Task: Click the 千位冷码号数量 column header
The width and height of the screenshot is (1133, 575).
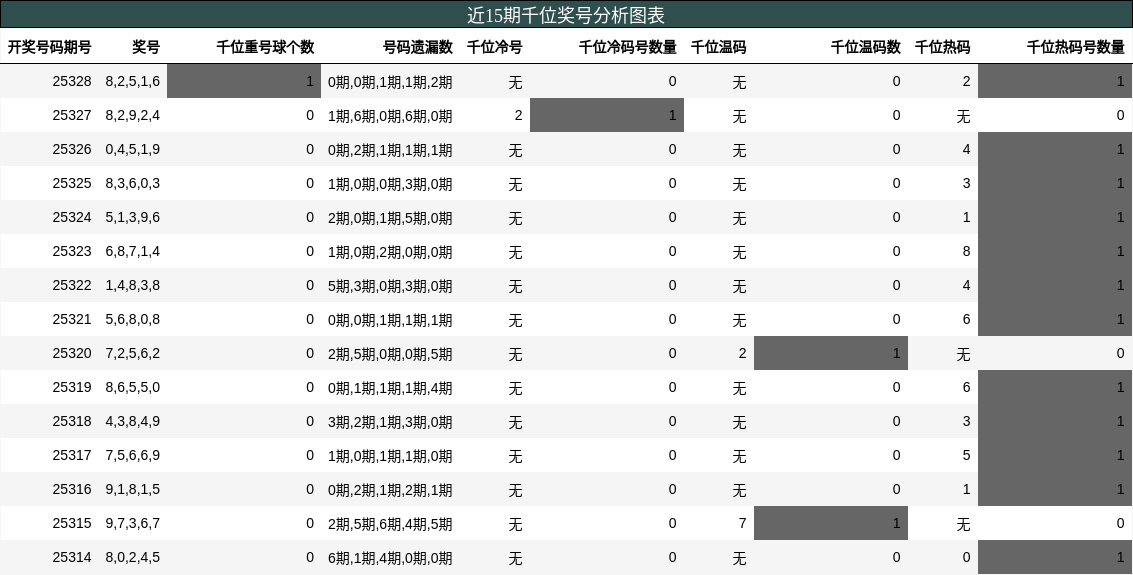Action: pyautogui.click(x=627, y=47)
